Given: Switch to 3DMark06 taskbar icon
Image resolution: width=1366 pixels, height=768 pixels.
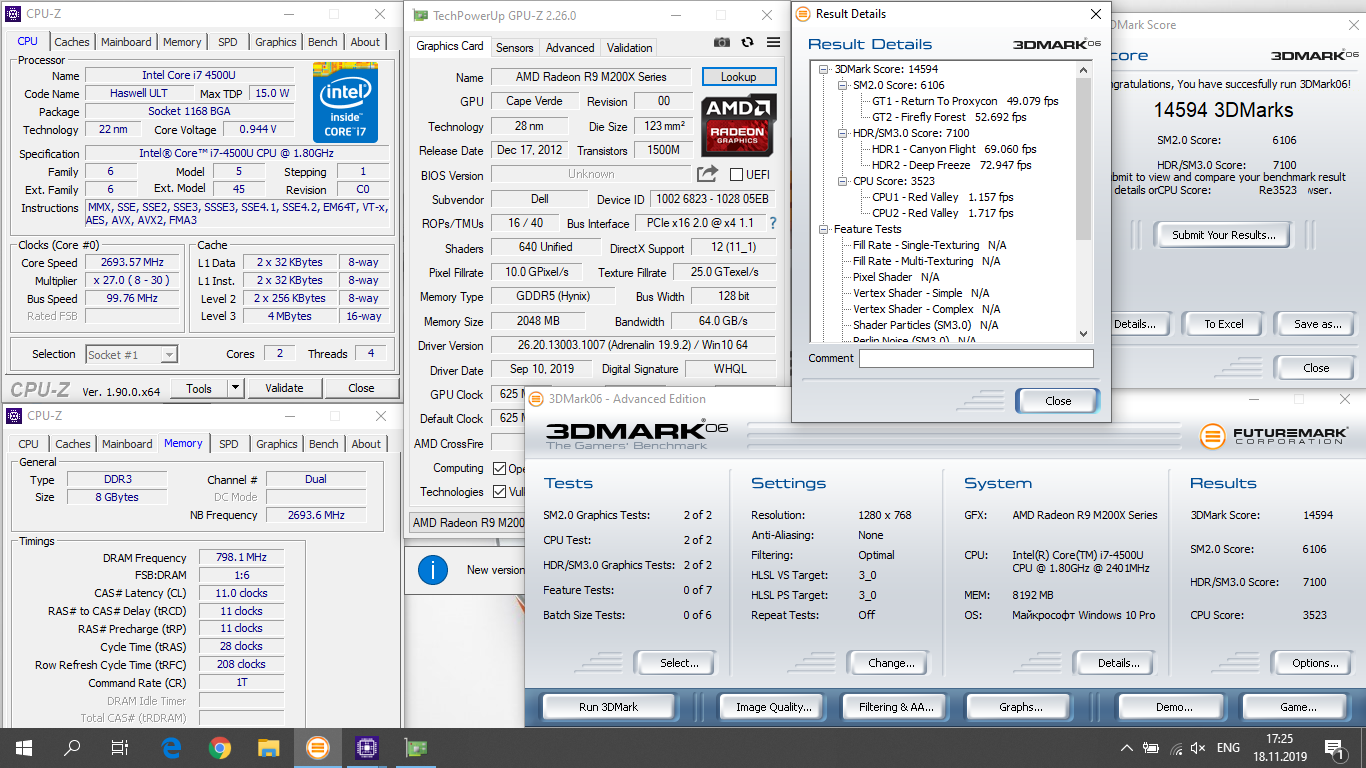Looking at the screenshot, I should tap(317, 747).
